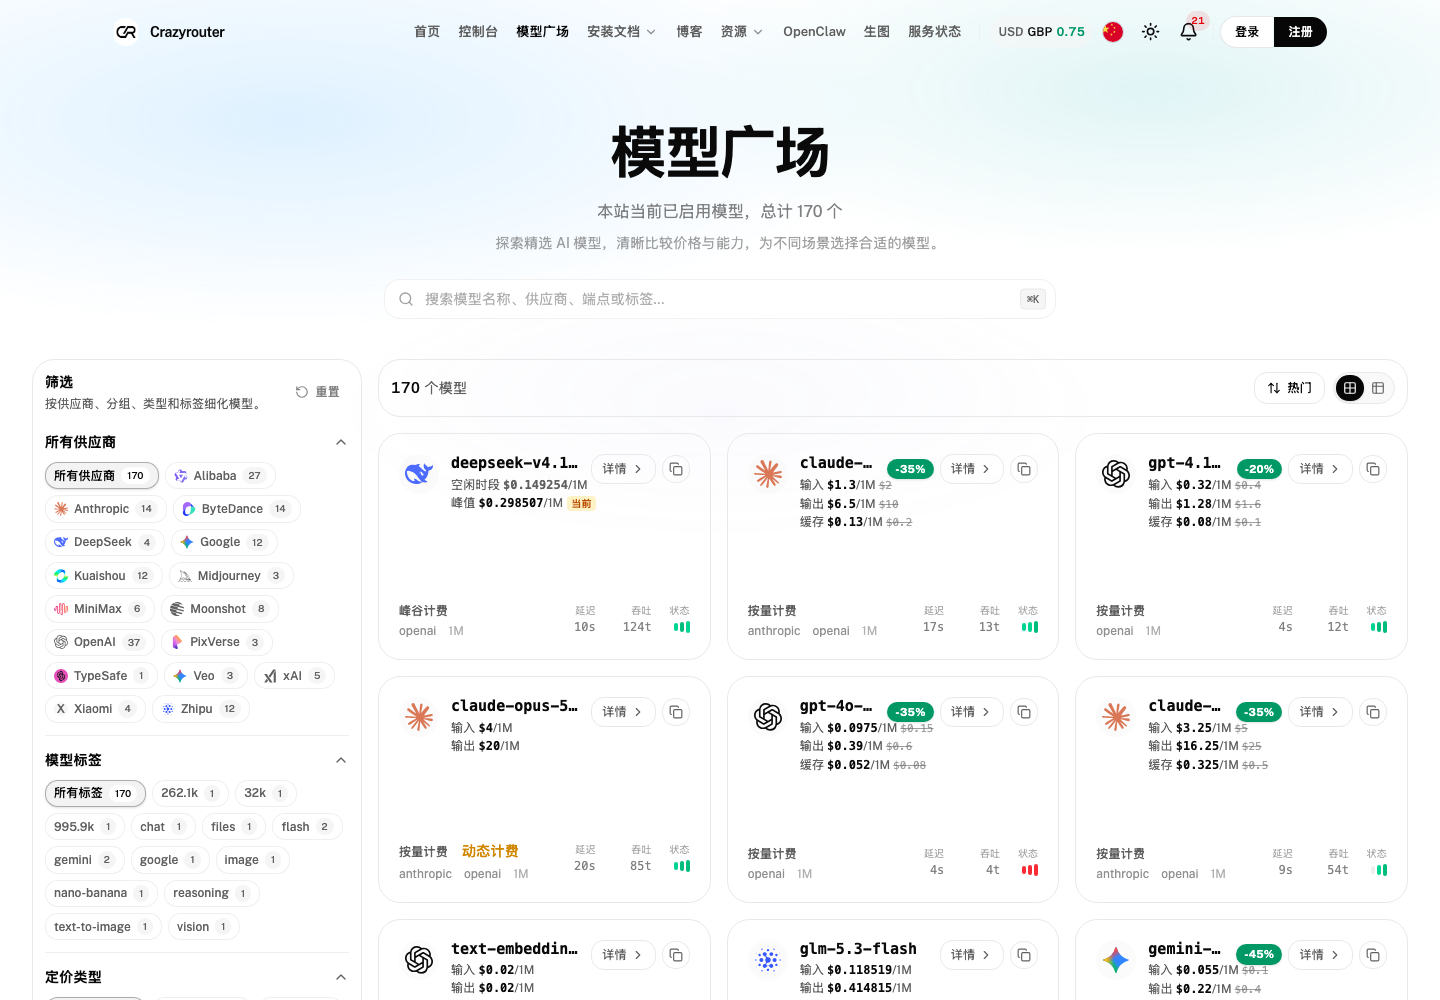Go to the 首页 nav item

(x=427, y=32)
